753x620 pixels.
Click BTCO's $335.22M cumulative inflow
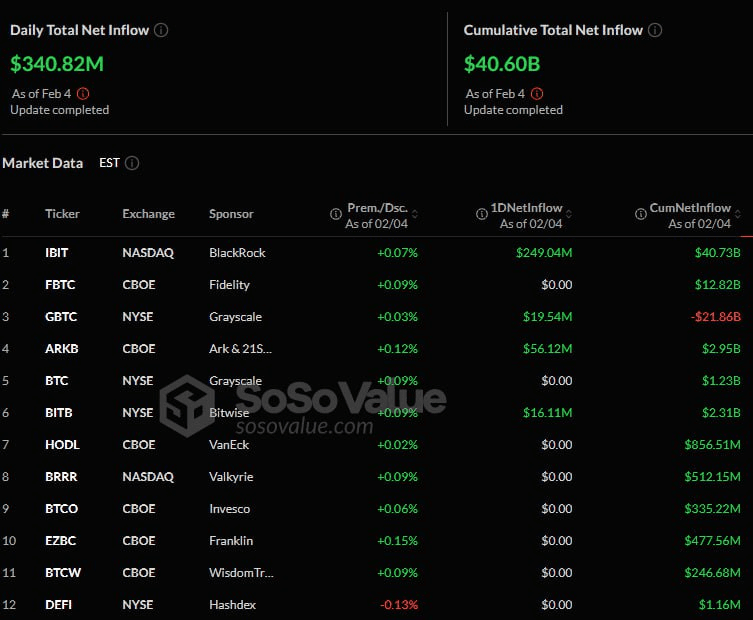coord(712,509)
